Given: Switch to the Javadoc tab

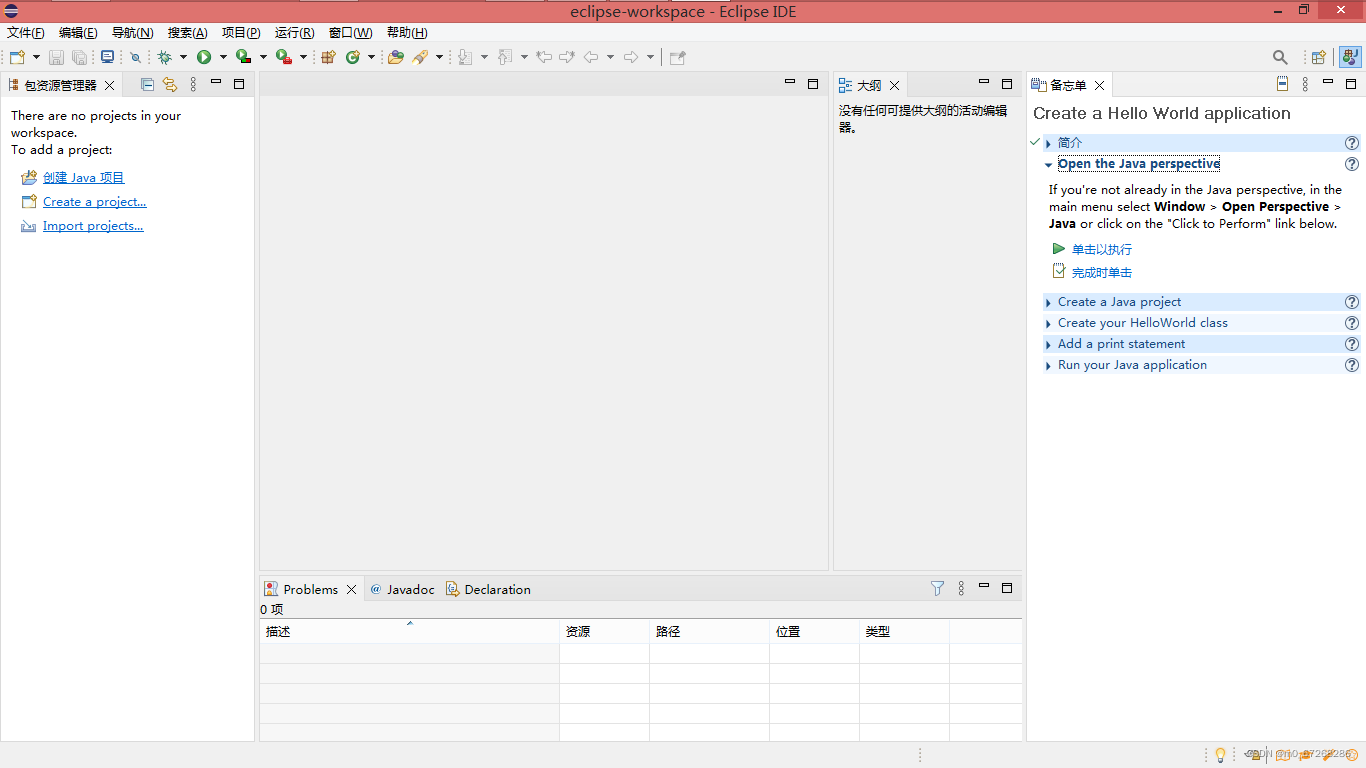Looking at the screenshot, I should point(402,589).
